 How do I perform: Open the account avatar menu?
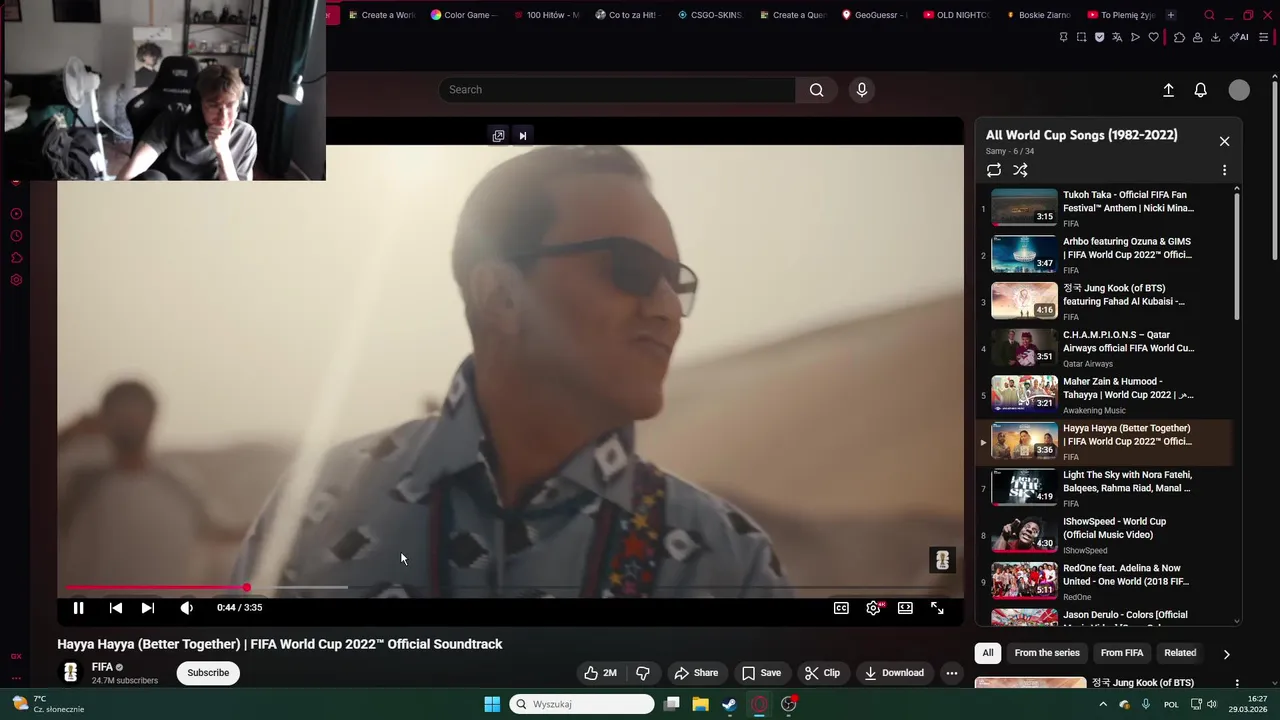(x=1239, y=90)
